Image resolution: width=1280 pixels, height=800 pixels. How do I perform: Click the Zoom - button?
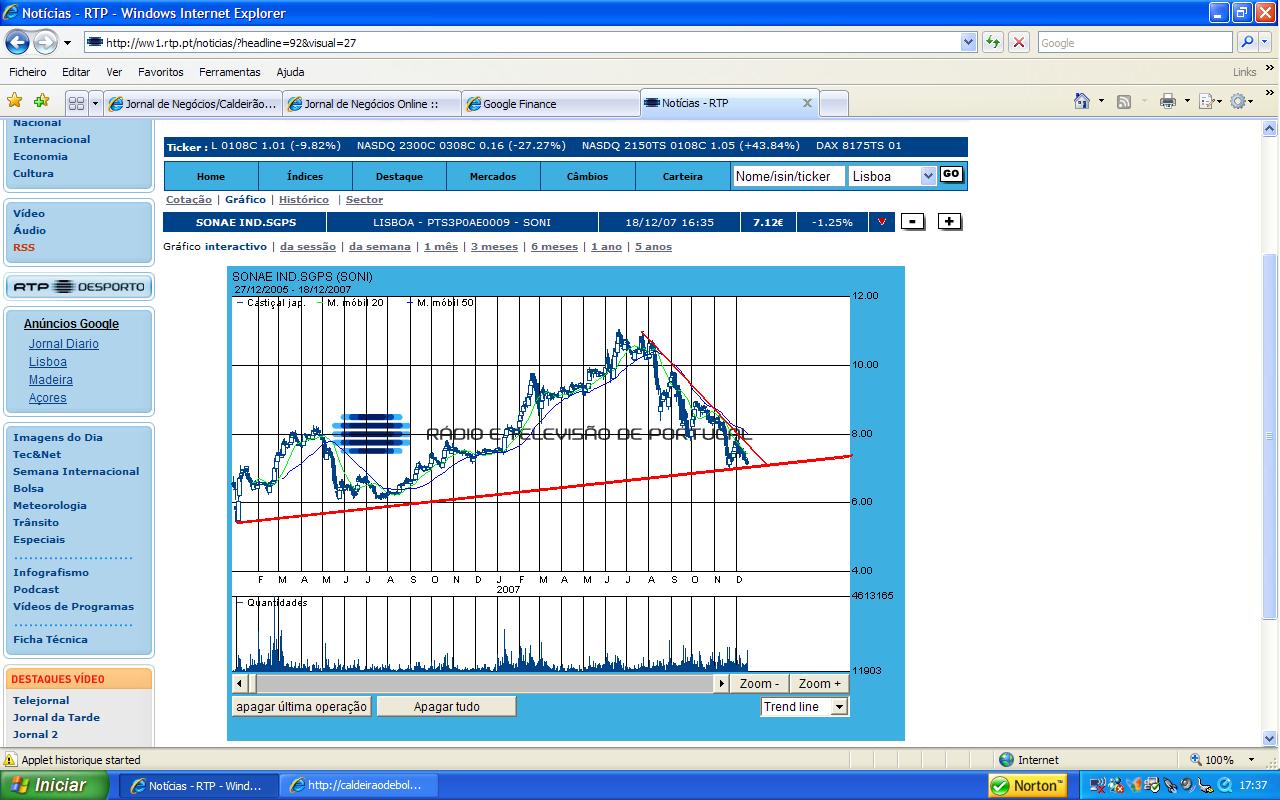click(760, 684)
